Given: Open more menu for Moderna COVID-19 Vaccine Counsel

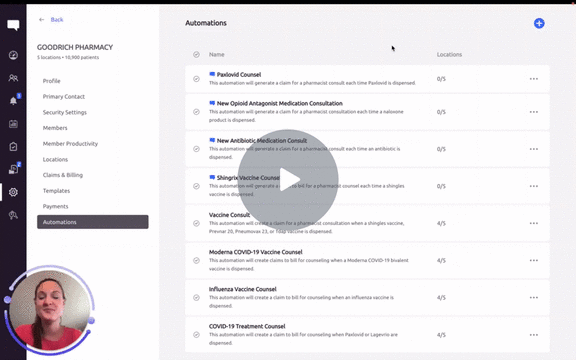Looking at the screenshot, I should click(x=534, y=260).
